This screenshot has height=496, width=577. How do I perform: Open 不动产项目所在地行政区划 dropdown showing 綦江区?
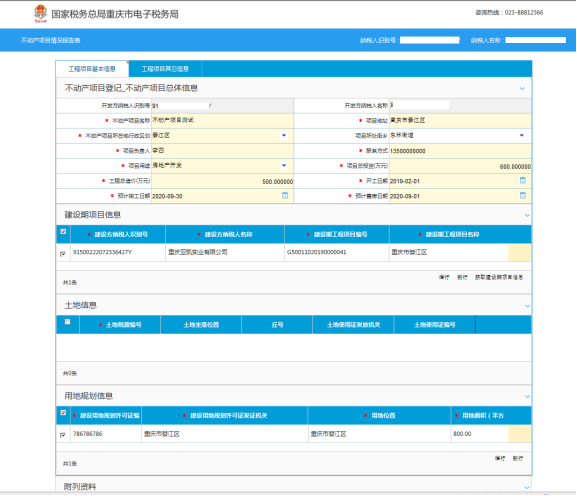[x=220, y=135]
